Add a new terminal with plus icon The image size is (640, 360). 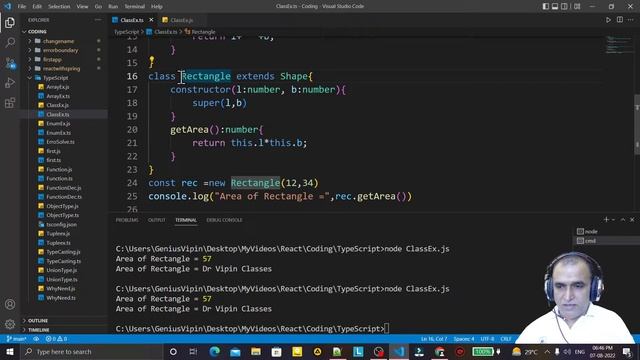point(607,220)
